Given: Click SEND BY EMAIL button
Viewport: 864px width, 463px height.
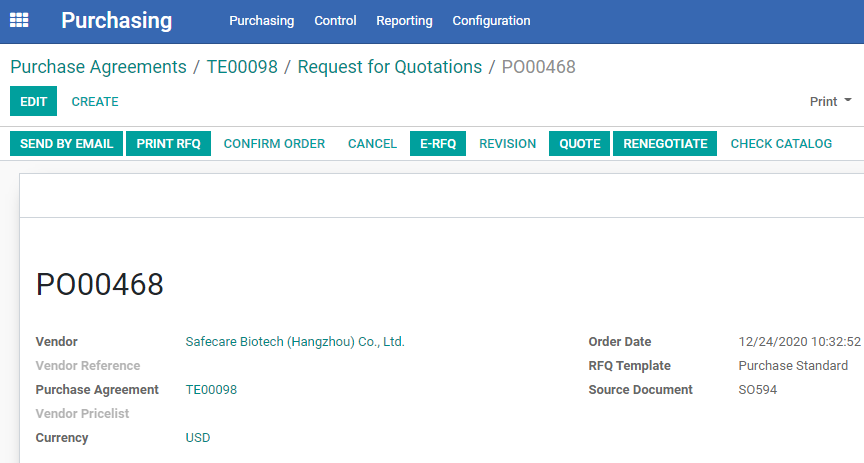Looking at the screenshot, I should [67, 143].
